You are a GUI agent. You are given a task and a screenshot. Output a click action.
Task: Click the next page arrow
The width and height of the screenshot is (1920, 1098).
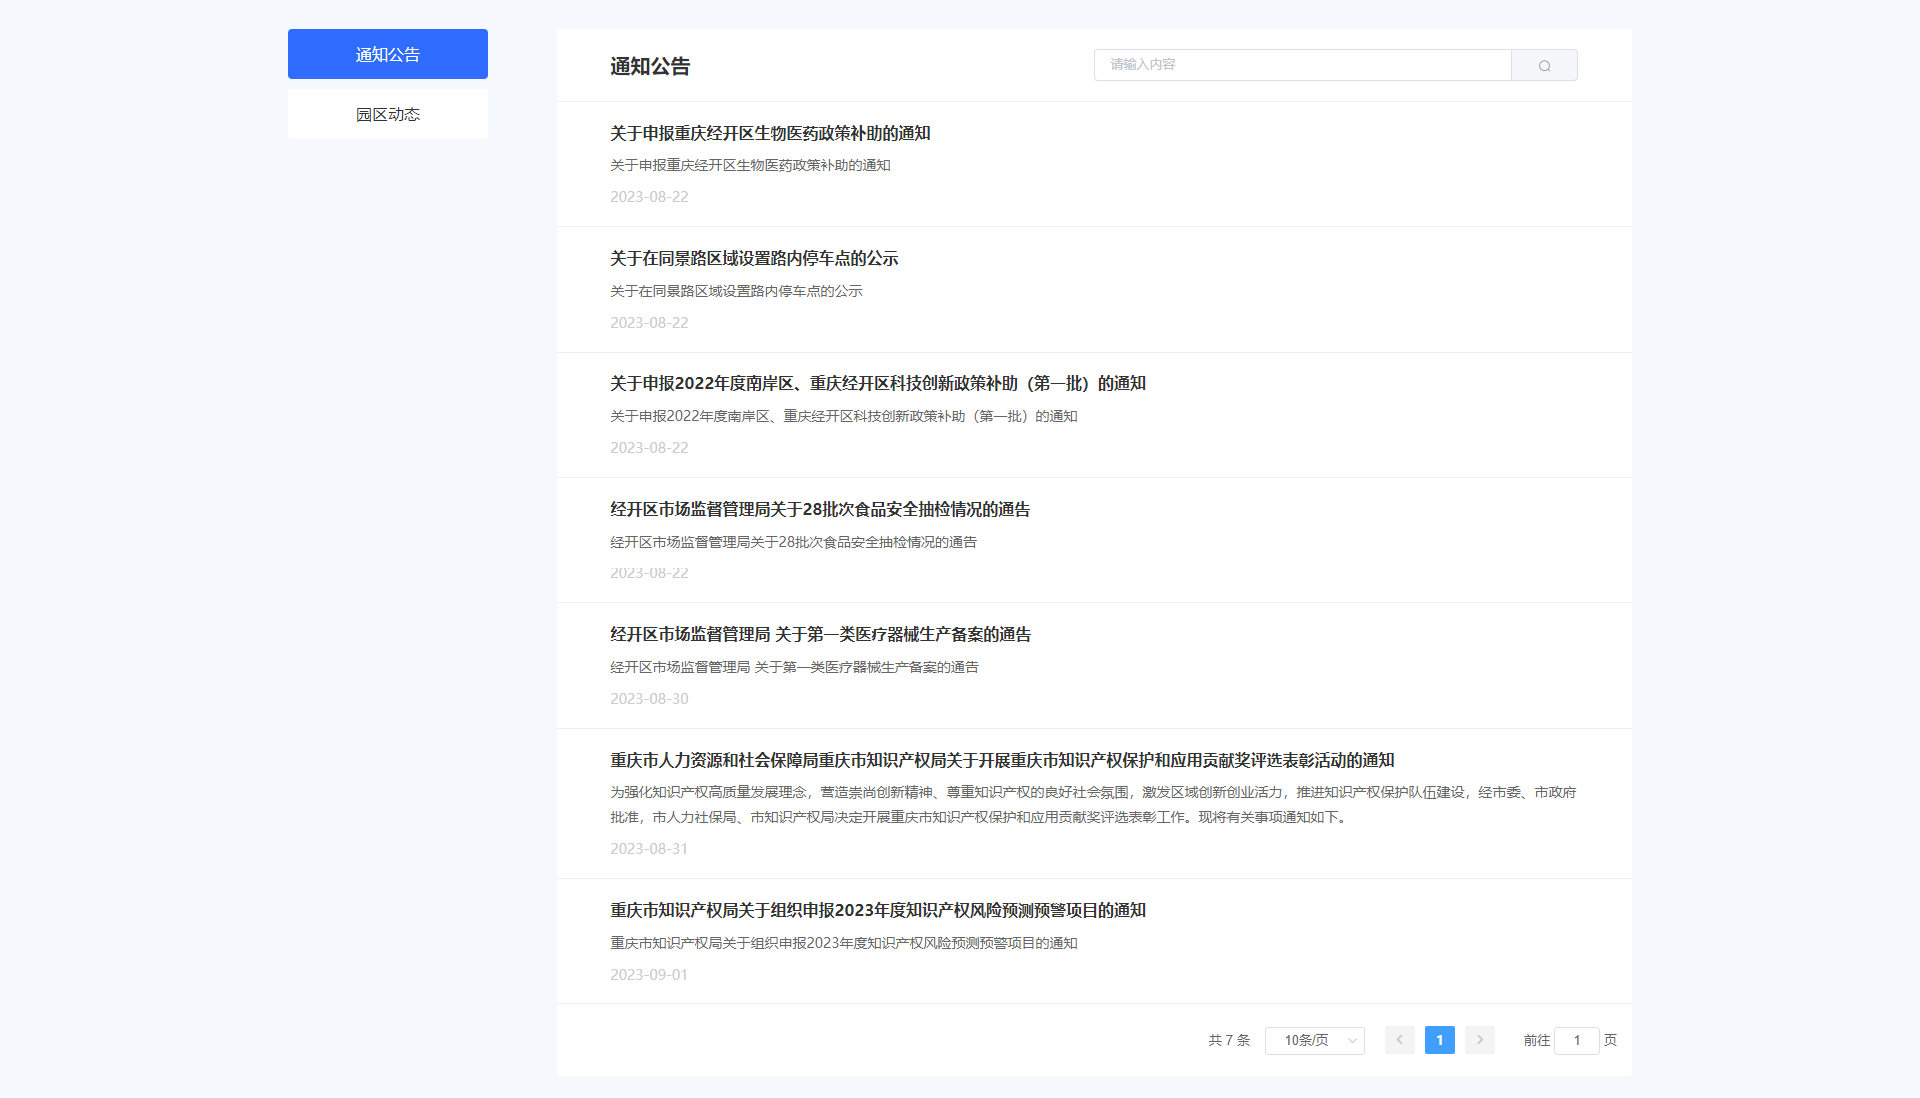coord(1479,1040)
